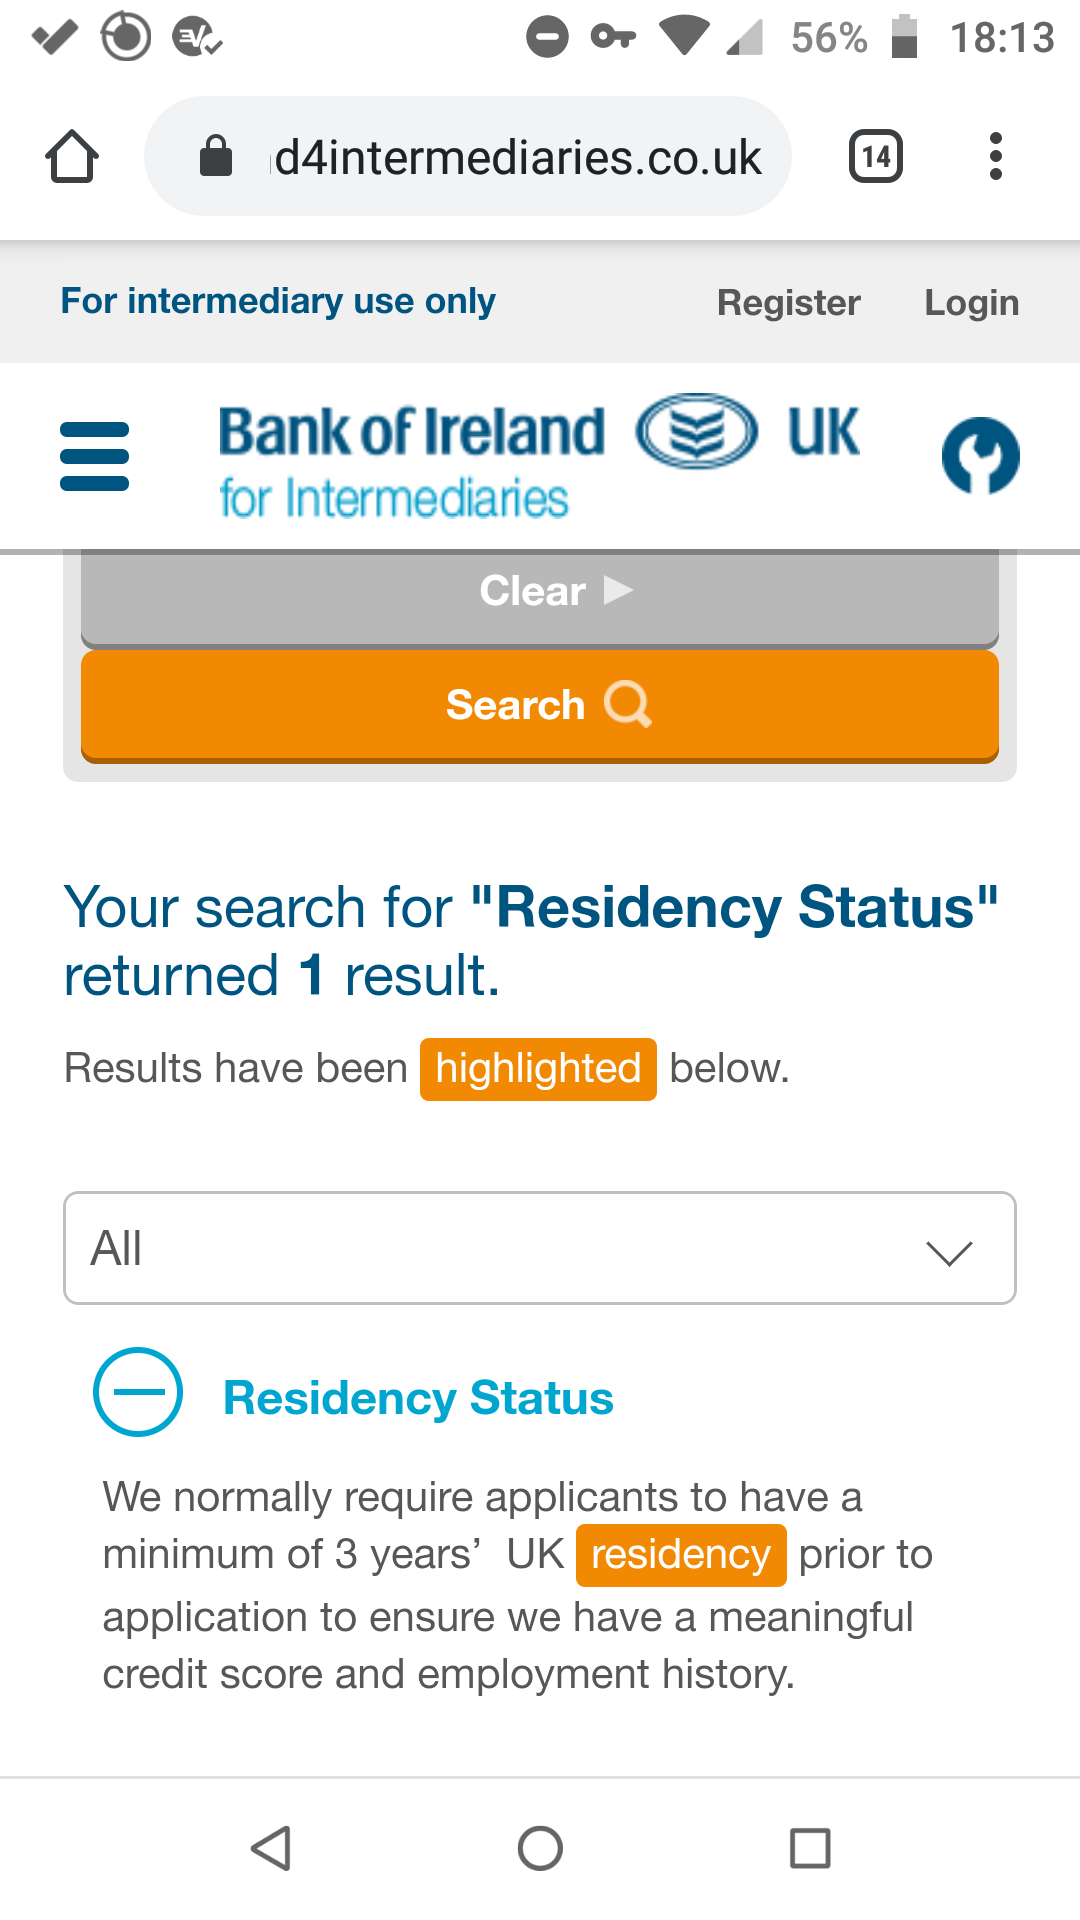1080x1920 pixels.
Task: Tap the Android back navigation button
Action: [x=270, y=1848]
